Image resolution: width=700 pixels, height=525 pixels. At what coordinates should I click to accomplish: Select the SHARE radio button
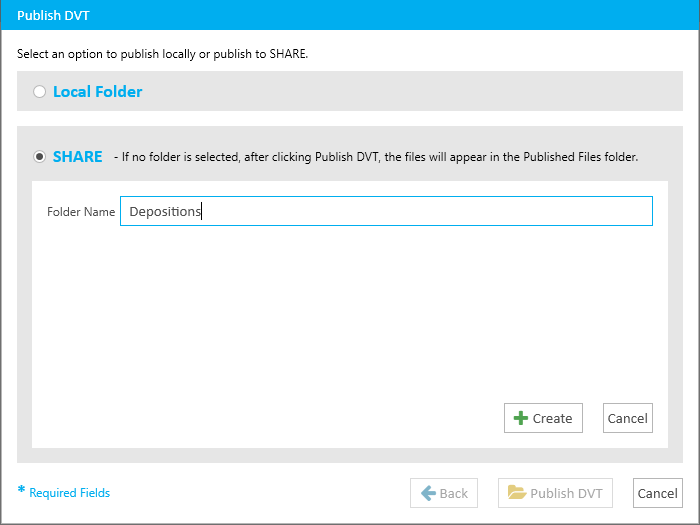[39, 157]
